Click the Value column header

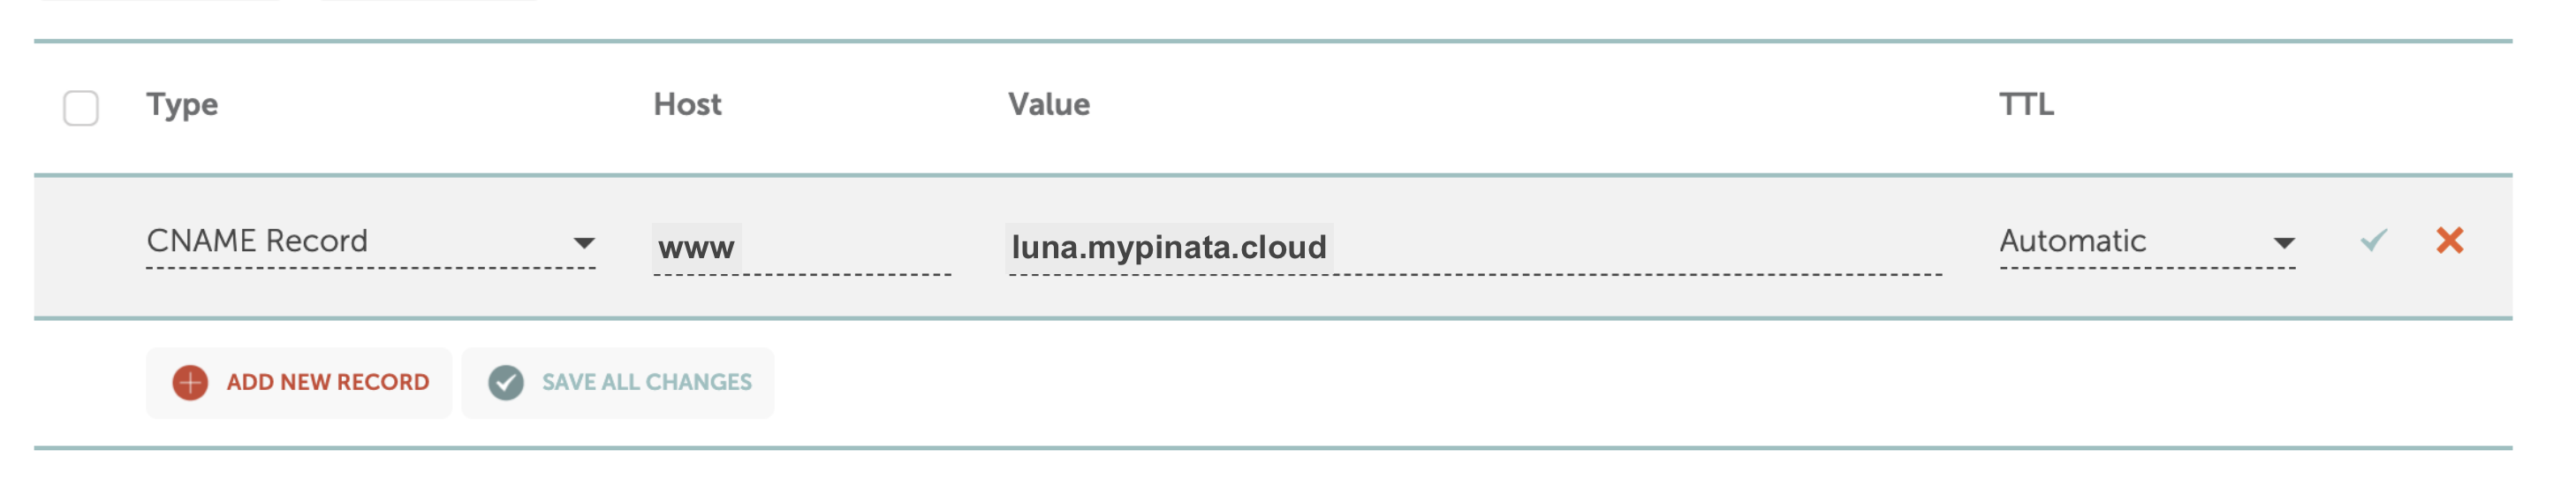1049,104
